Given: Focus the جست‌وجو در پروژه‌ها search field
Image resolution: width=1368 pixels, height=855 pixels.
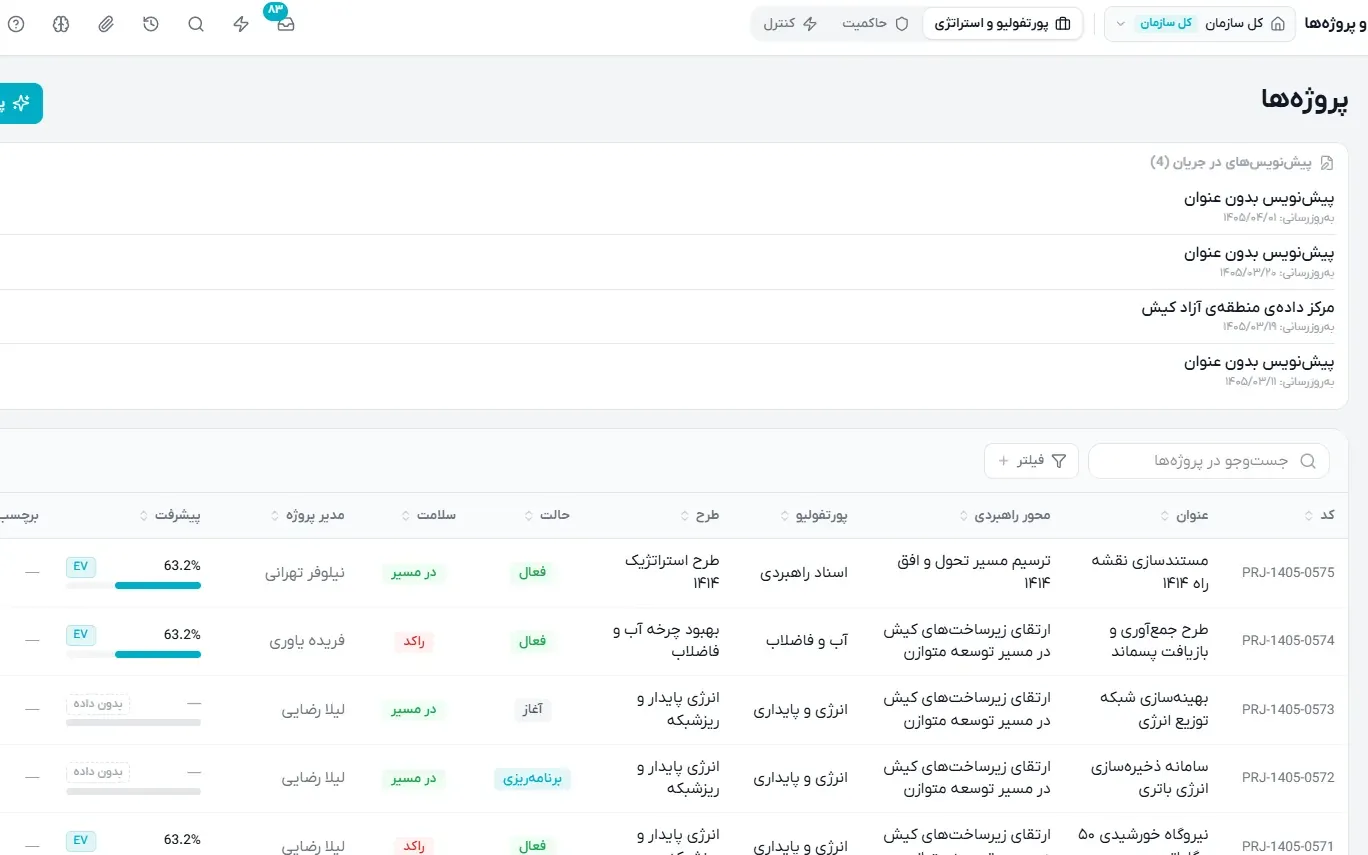Looking at the screenshot, I should point(1209,461).
